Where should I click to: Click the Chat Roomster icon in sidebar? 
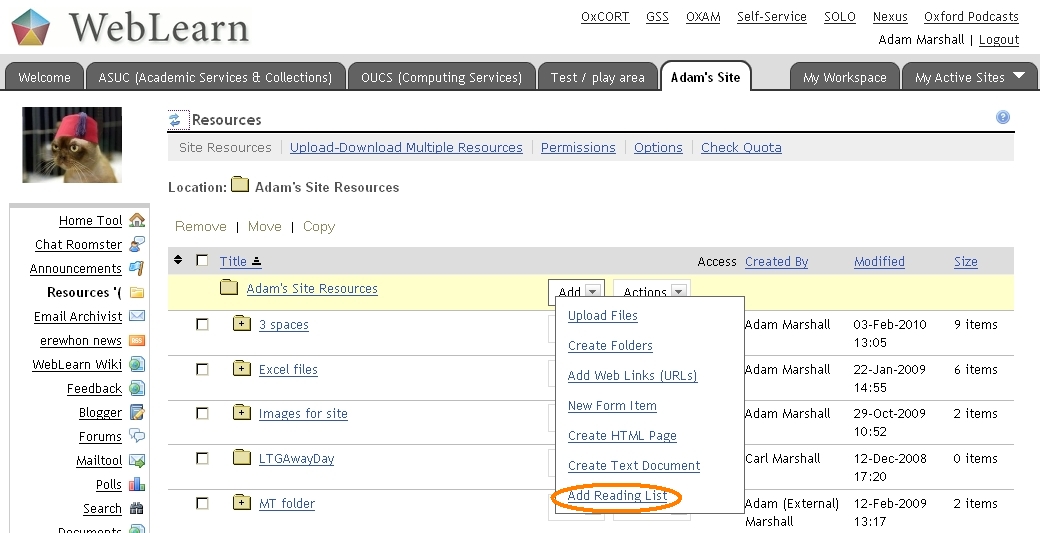point(137,244)
